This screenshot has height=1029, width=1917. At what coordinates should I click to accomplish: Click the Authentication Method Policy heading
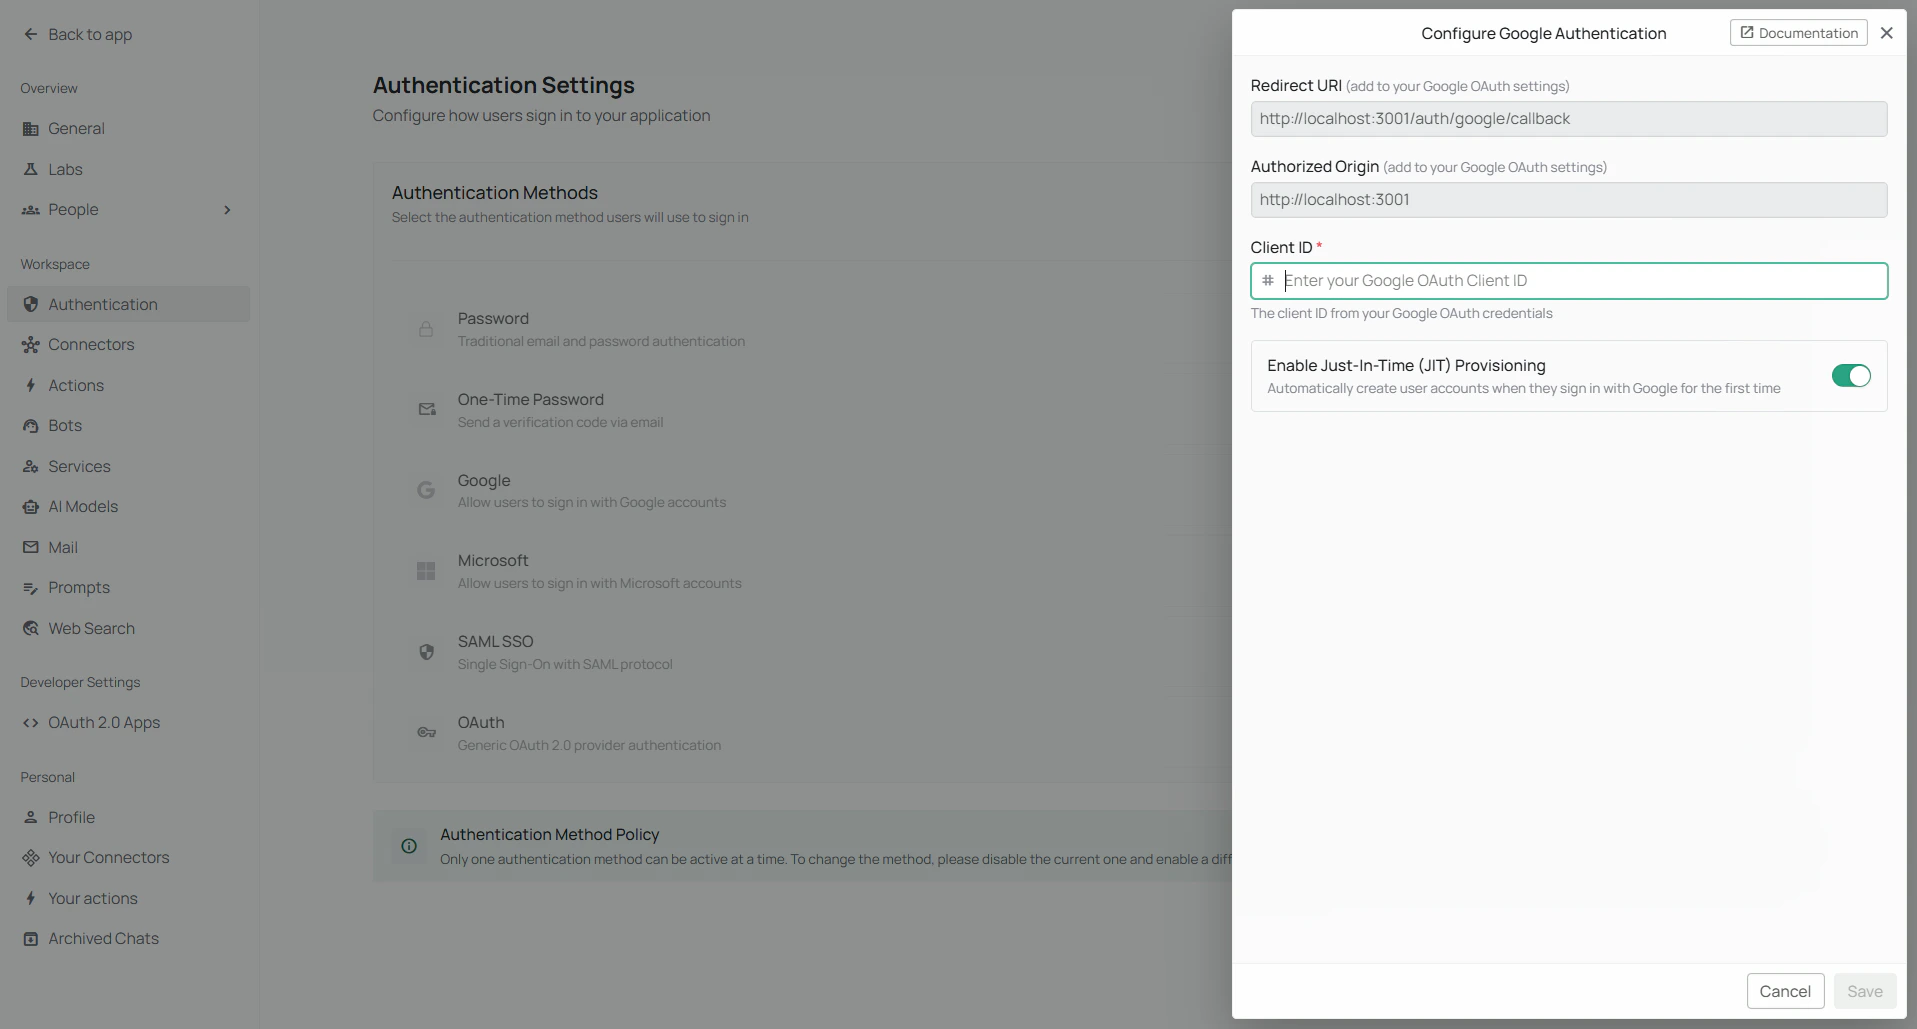coord(549,835)
